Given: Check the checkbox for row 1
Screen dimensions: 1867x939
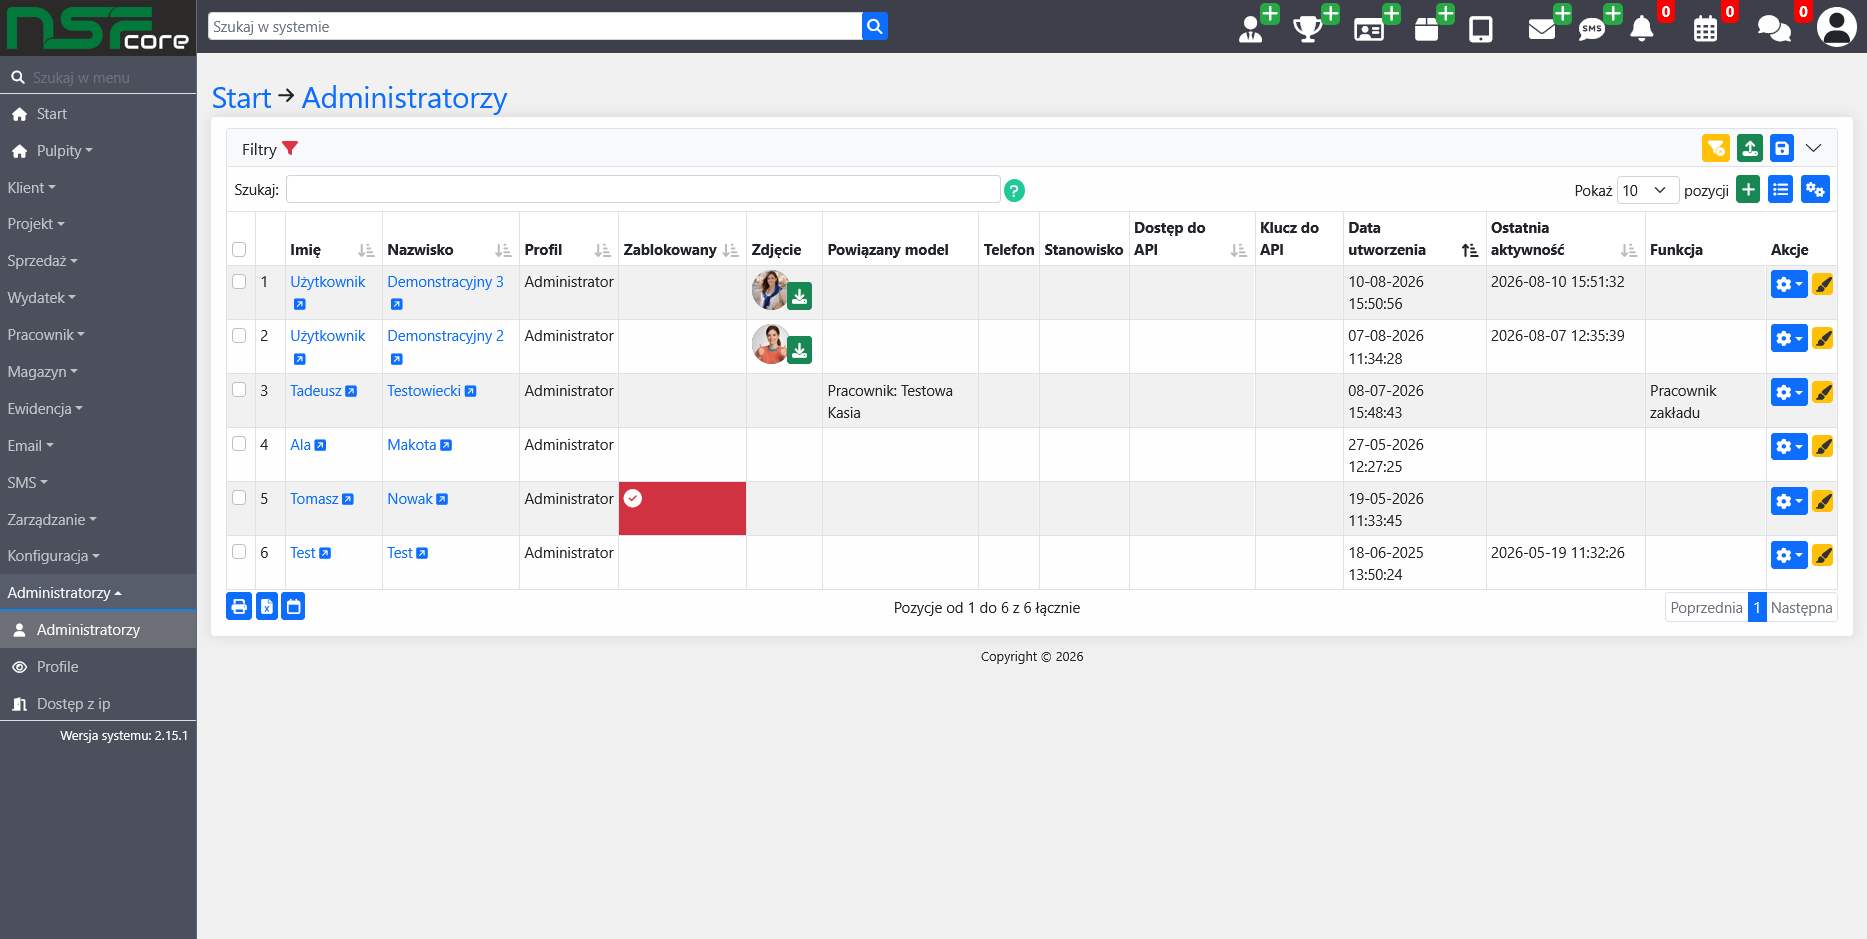Looking at the screenshot, I should [x=239, y=282].
